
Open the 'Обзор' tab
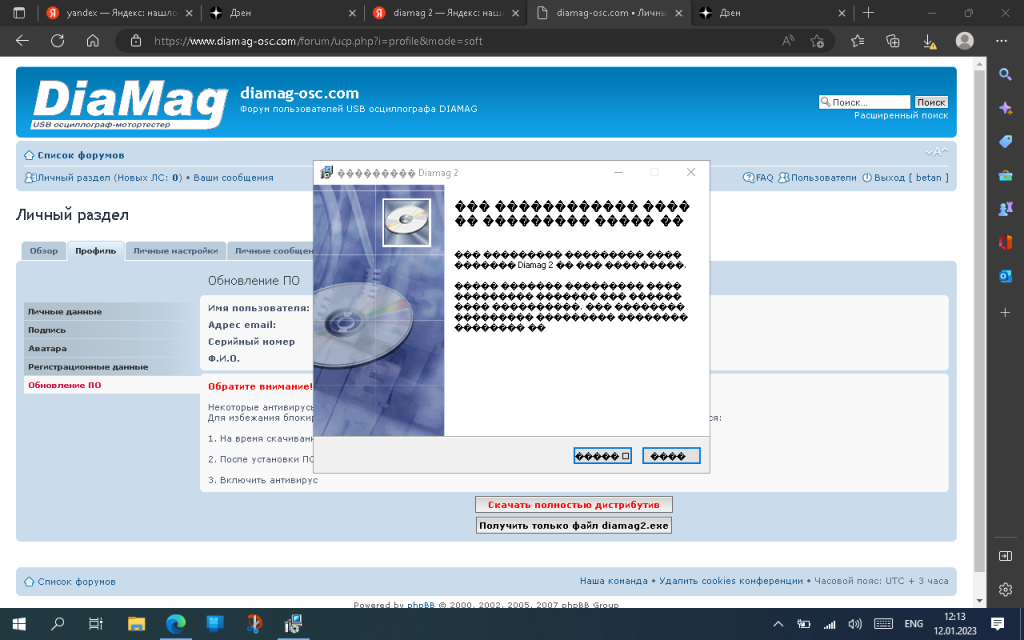pos(44,251)
